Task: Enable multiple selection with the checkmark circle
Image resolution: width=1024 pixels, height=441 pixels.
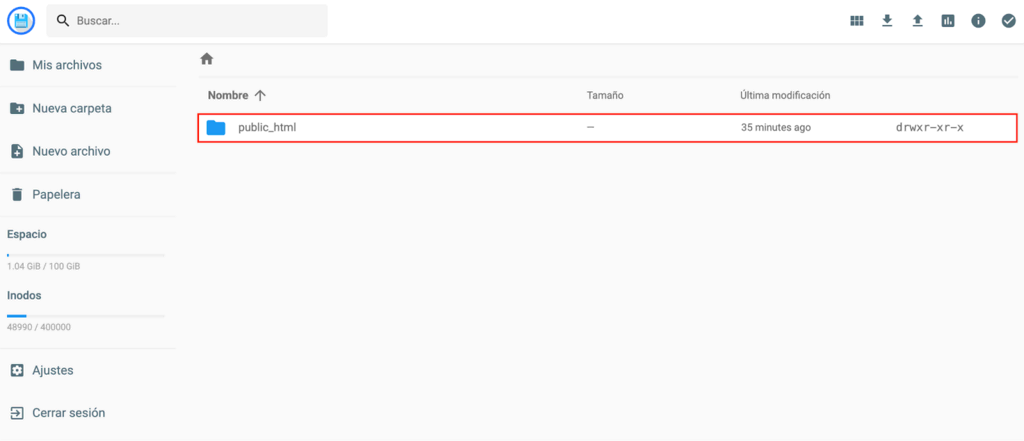Action: tap(1008, 21)
